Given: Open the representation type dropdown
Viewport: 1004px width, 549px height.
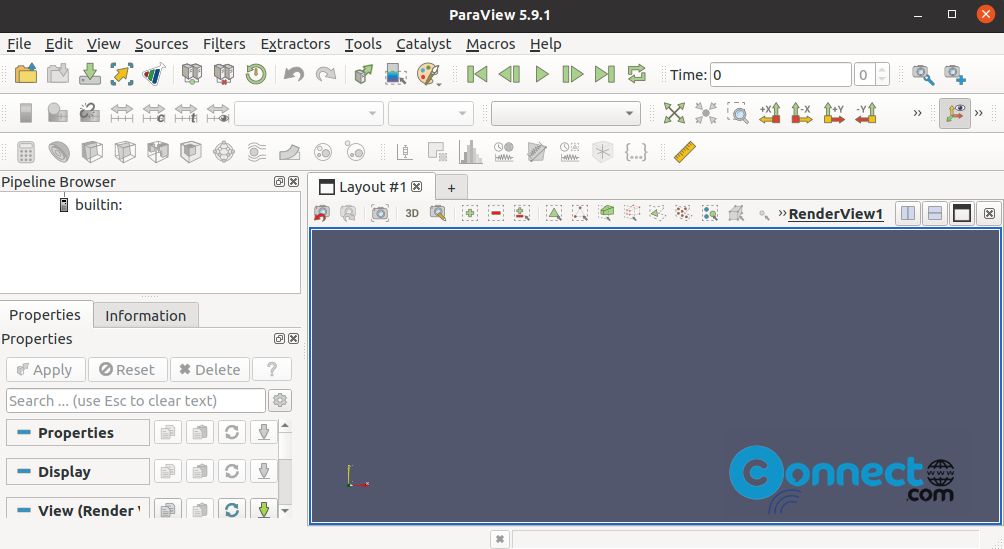Looking at the screenshot, I should click(565, 114).
